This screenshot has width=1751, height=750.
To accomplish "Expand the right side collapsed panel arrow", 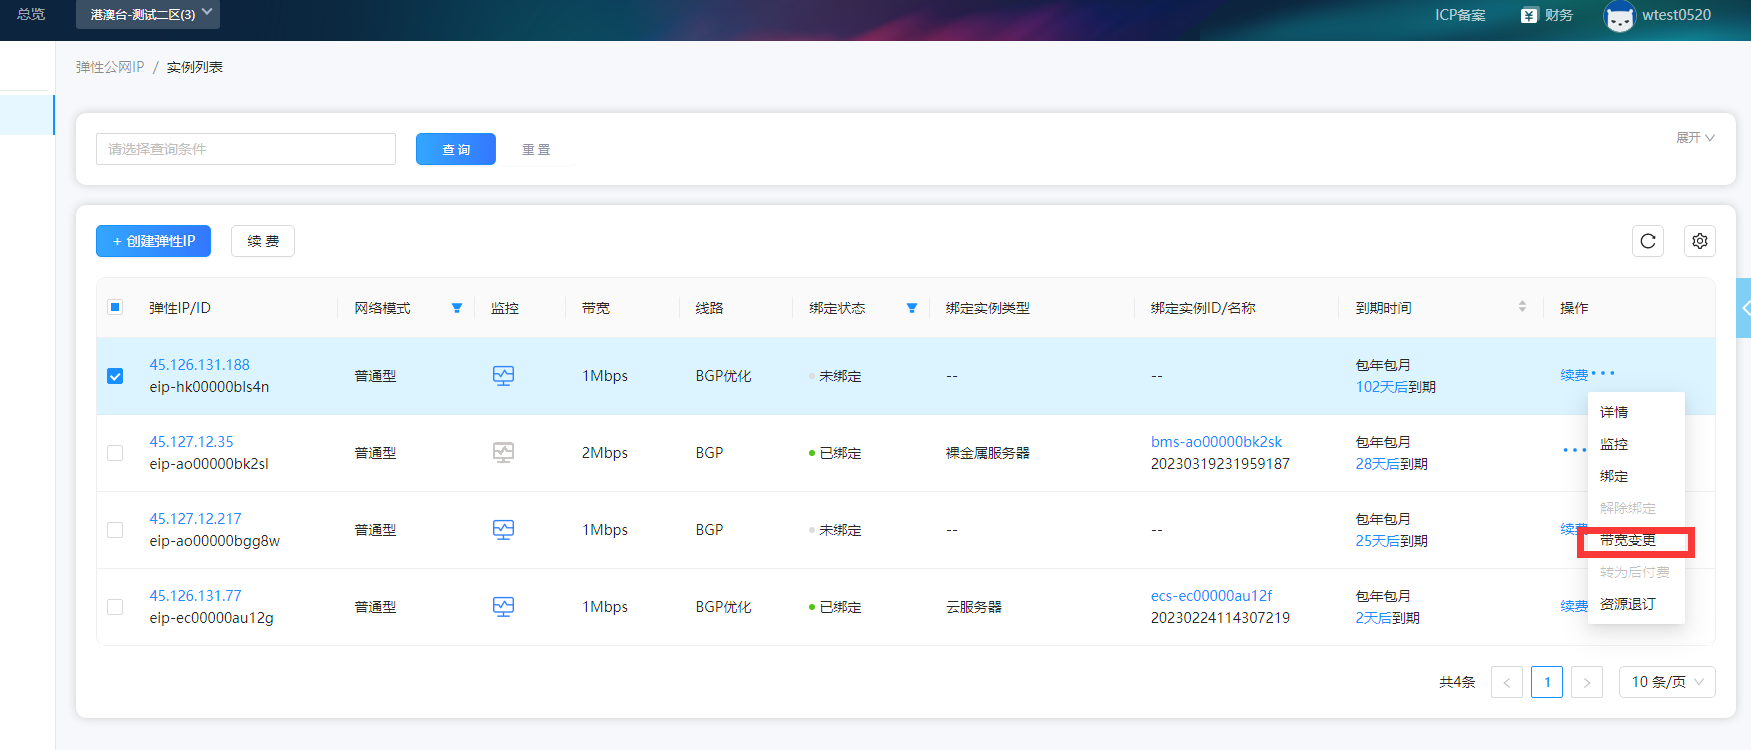I will click(x=1744, y=308).
